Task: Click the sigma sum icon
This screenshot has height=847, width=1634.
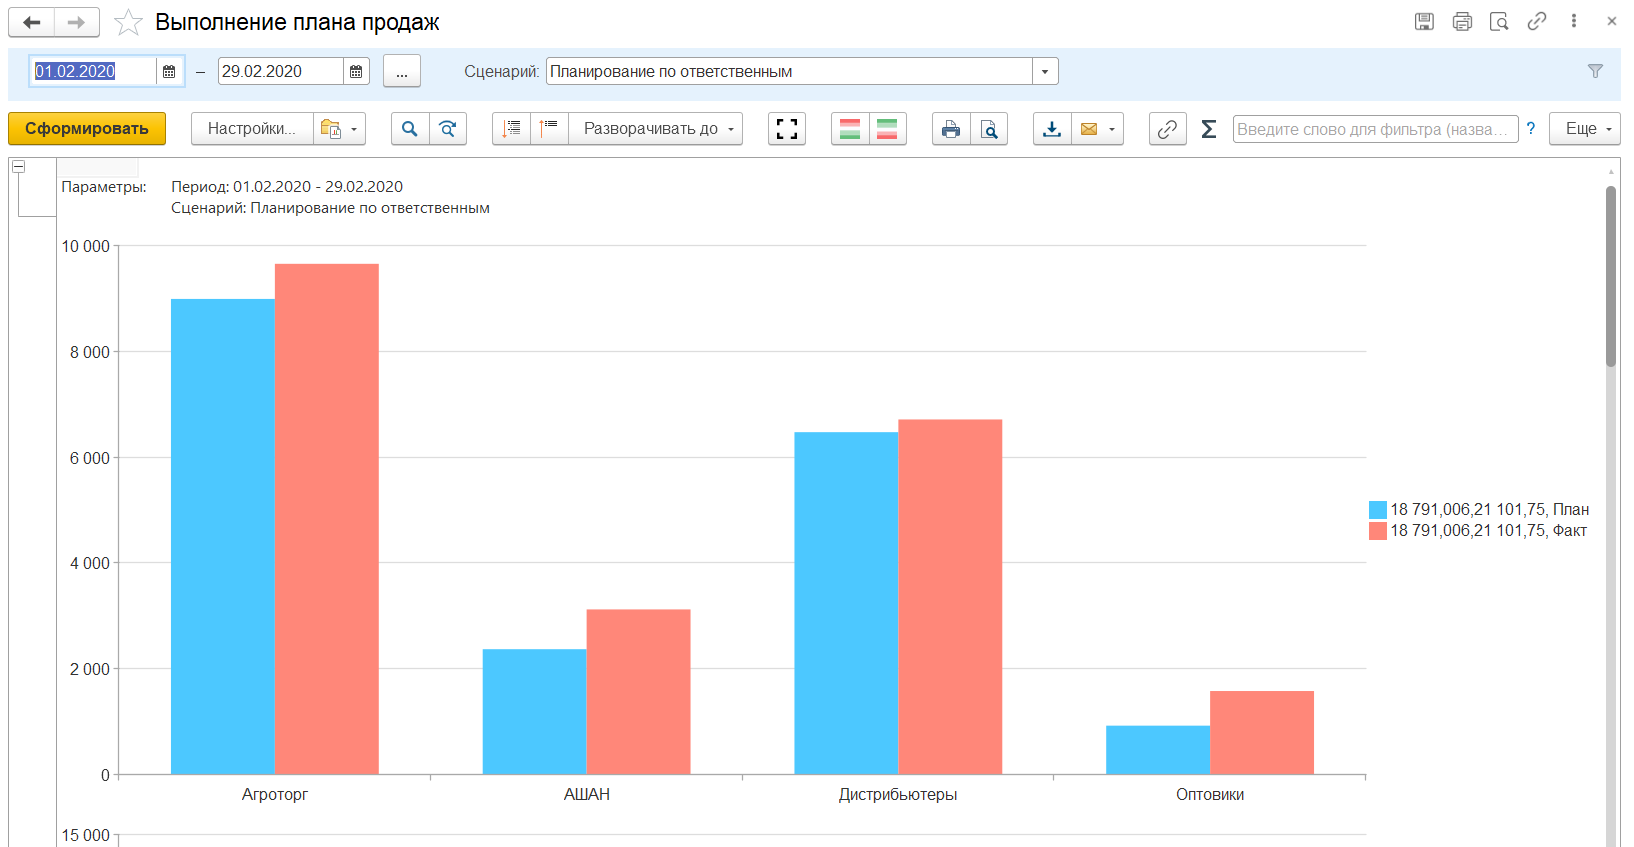Action: 1208,129
